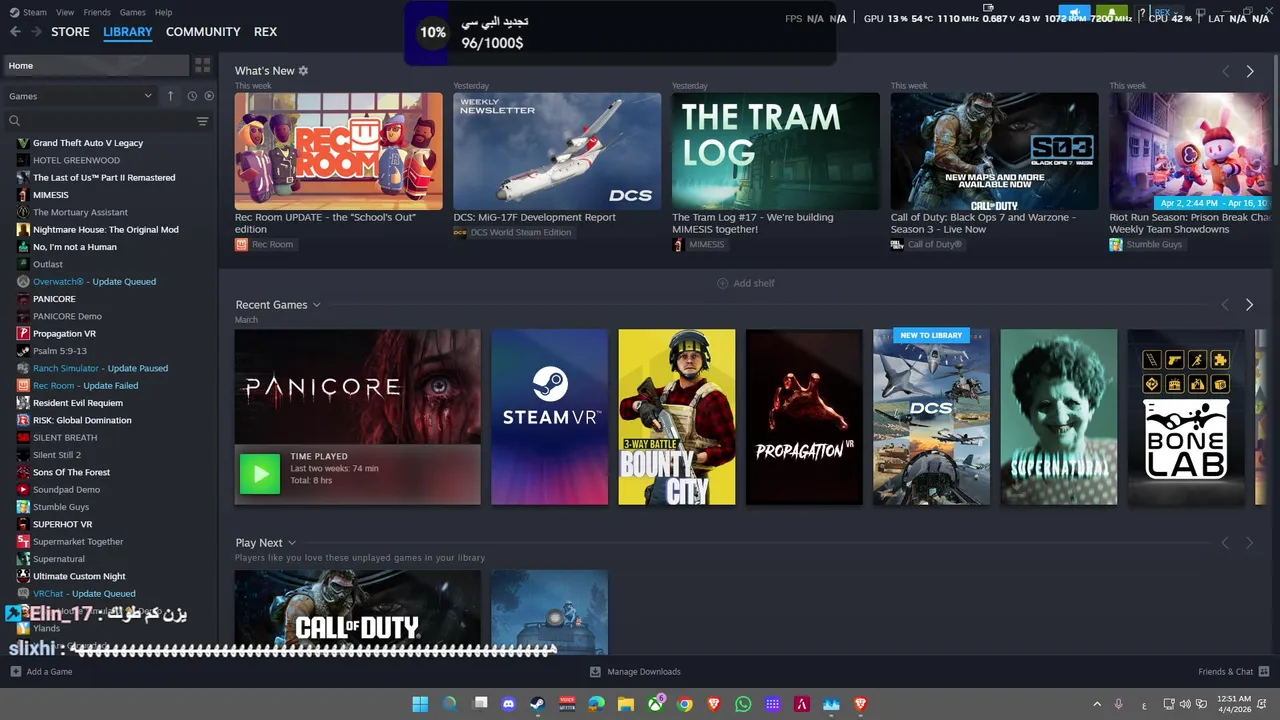
Task: Click the library search magnifier icon
Action: [14, 121]
